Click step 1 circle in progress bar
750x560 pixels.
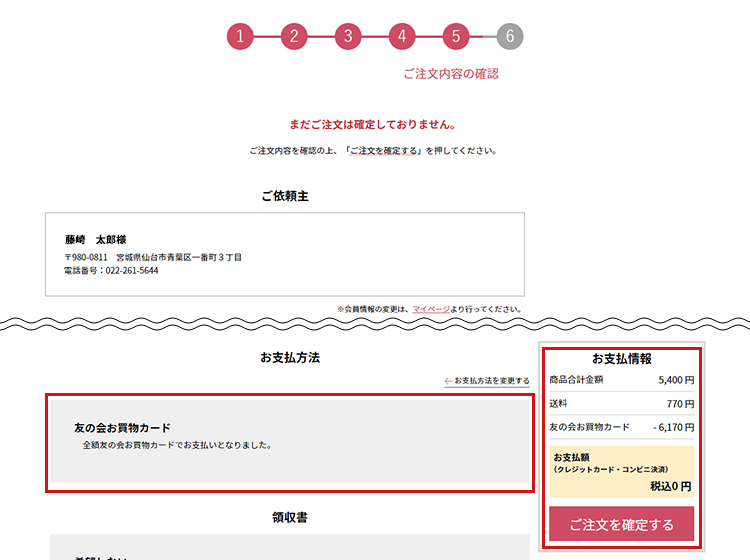click(x=240, y=37)
